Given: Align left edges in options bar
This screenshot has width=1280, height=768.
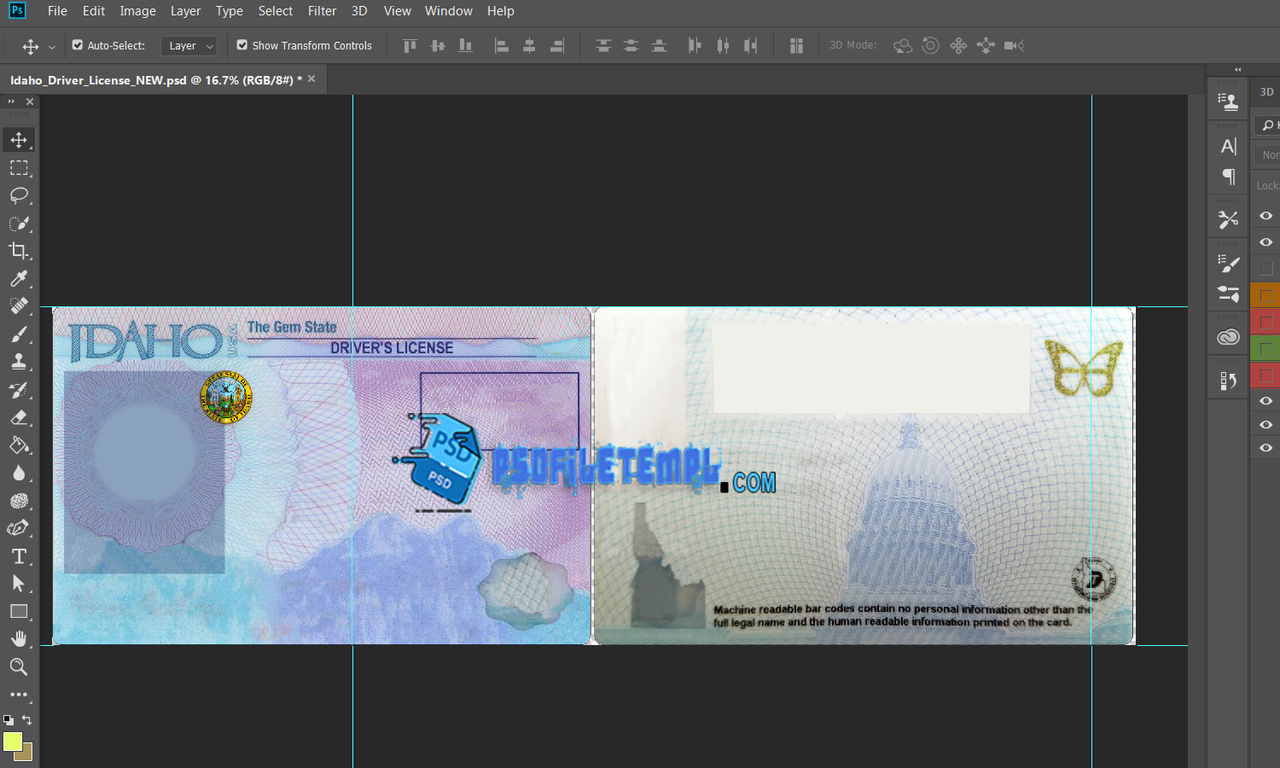Looking at the screenshot, I should coord(502,46).
